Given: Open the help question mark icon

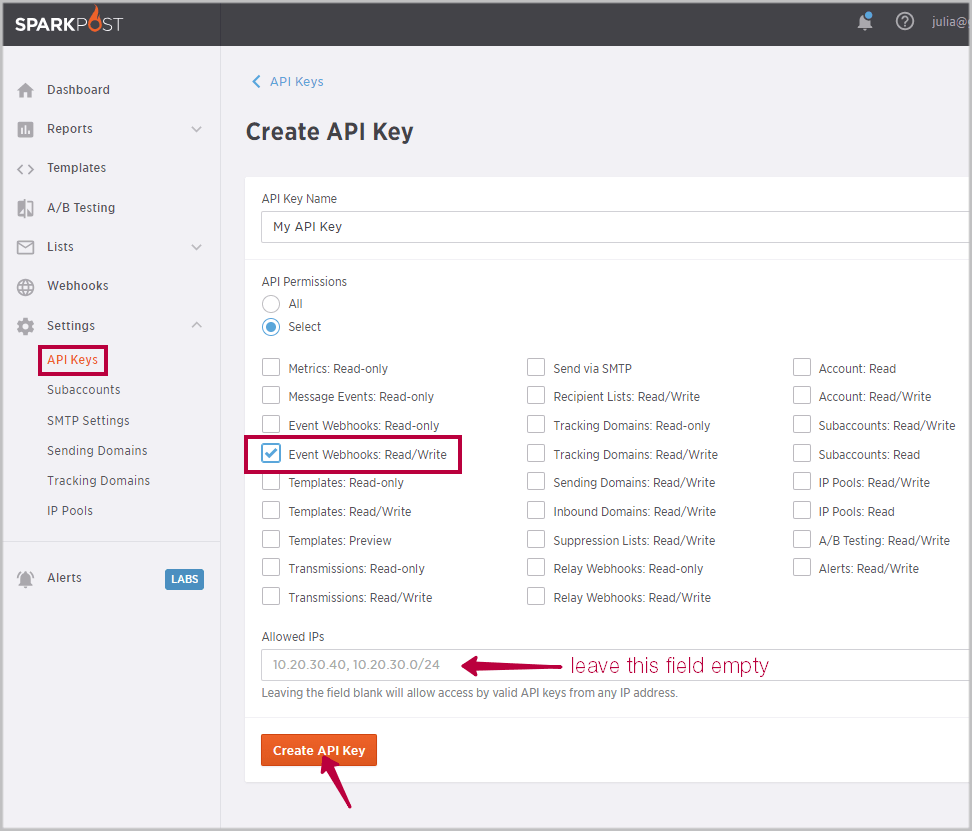Looking at the screenshot, I should coord(905,22).
